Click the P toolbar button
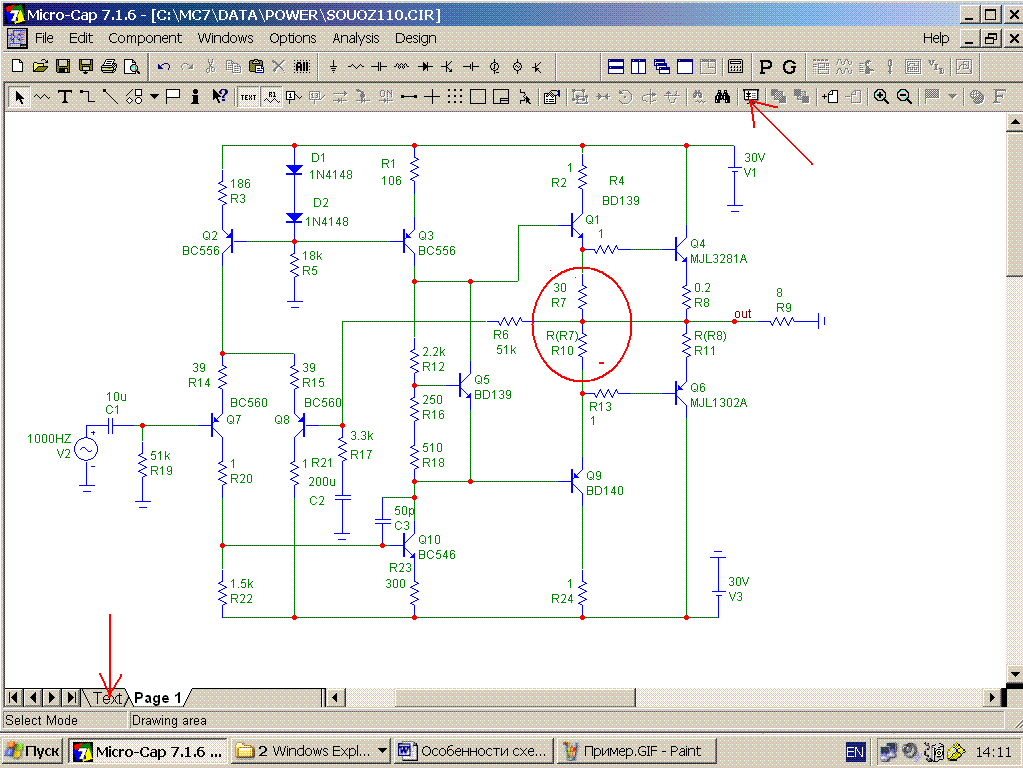Viewport: 1023px width, 768px height. click(x=766, y=67)
